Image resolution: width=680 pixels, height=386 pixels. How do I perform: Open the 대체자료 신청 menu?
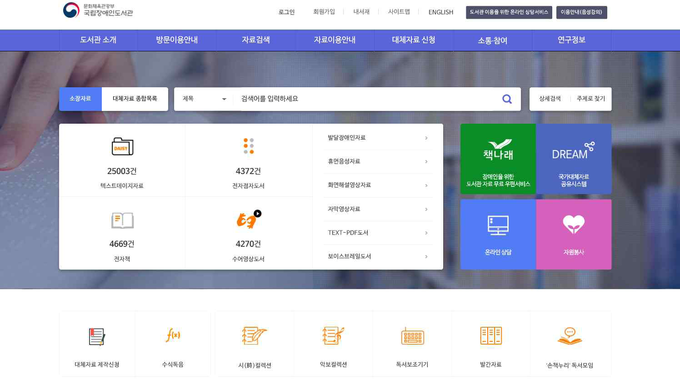click(414, 40)
